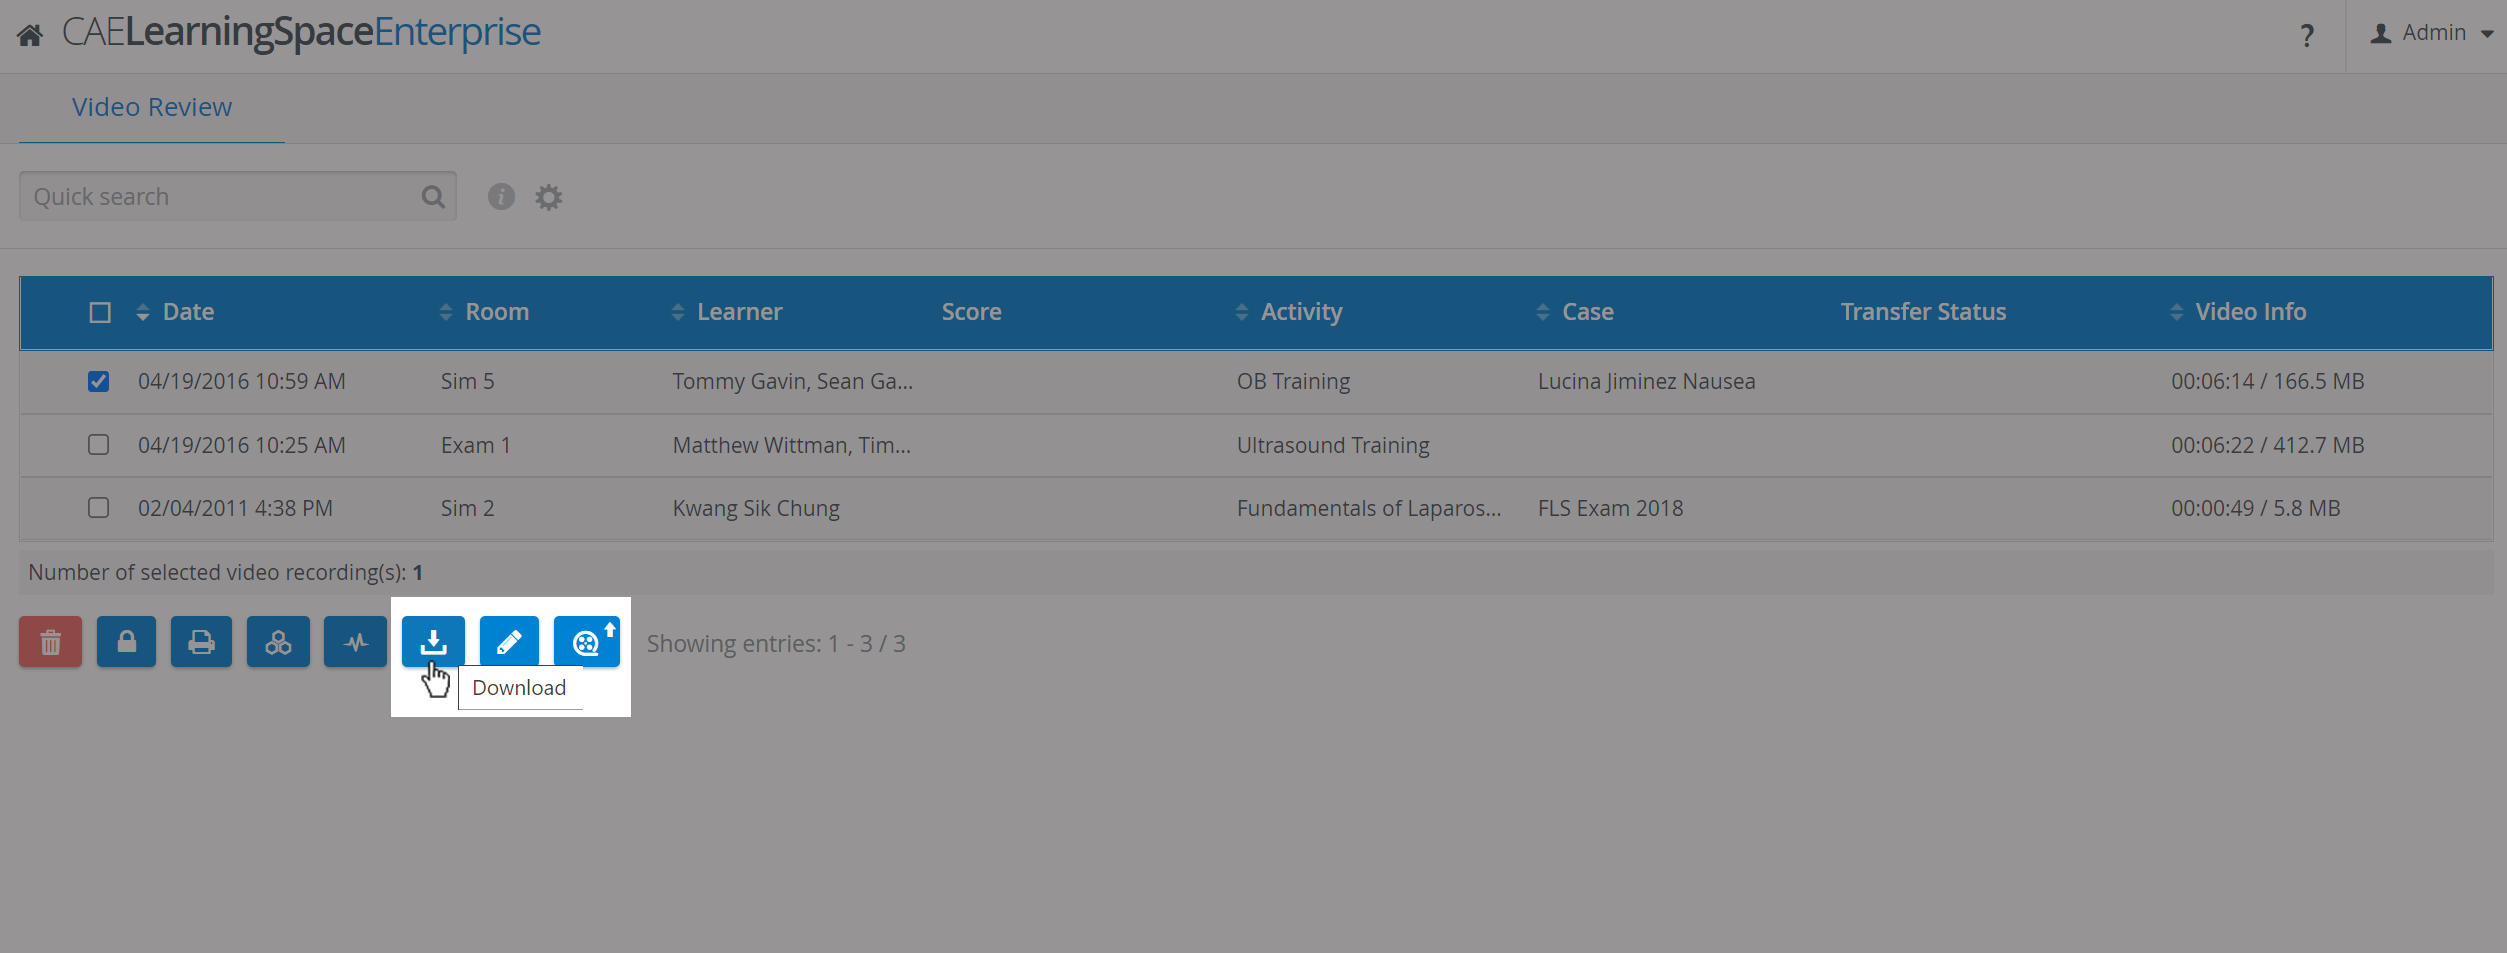2507x953 pixels.
Task: Go to home via house icon
Action: (x=30, y=36)
